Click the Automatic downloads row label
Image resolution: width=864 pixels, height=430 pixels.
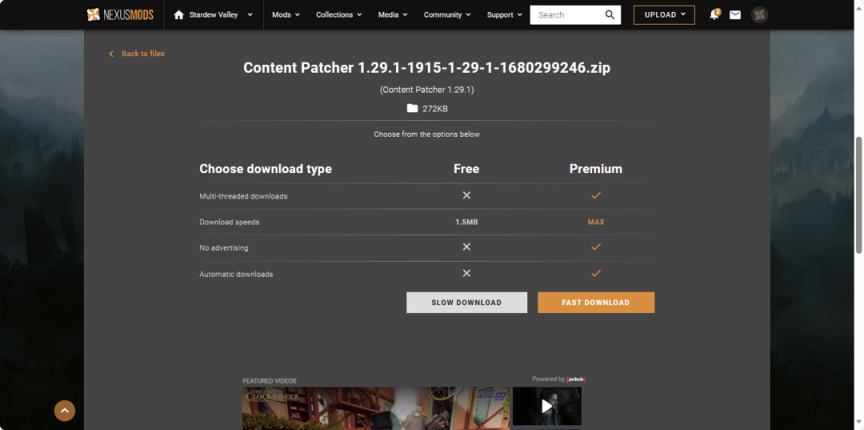pyautogui.click(x=236, y=274)
